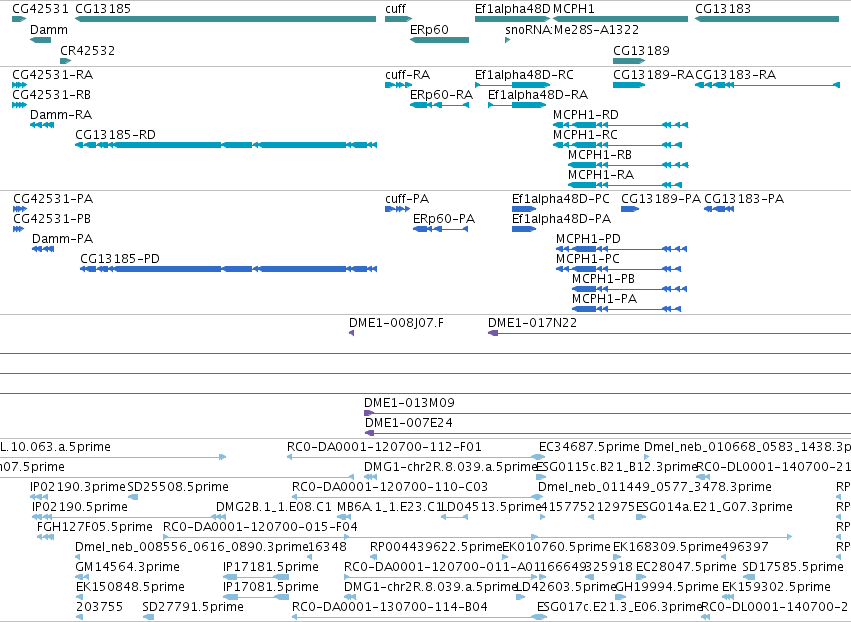Click the CG42531-PA protein label
Image resolution: width=851 pixels, height=622 pixels.
(53, 199)
